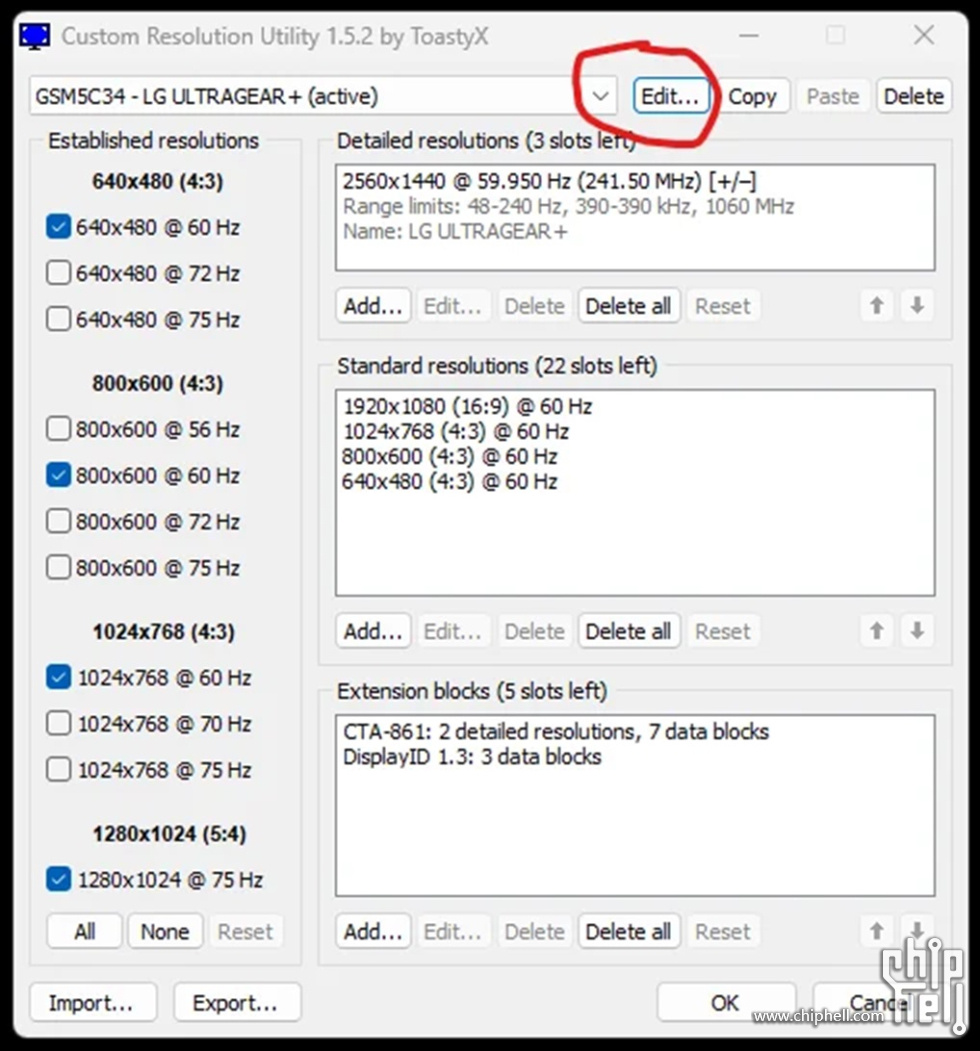Screen dimensions: 980x1051
Task: Select the CTA-861 extension block entry
Action: [x=555, y=732]
